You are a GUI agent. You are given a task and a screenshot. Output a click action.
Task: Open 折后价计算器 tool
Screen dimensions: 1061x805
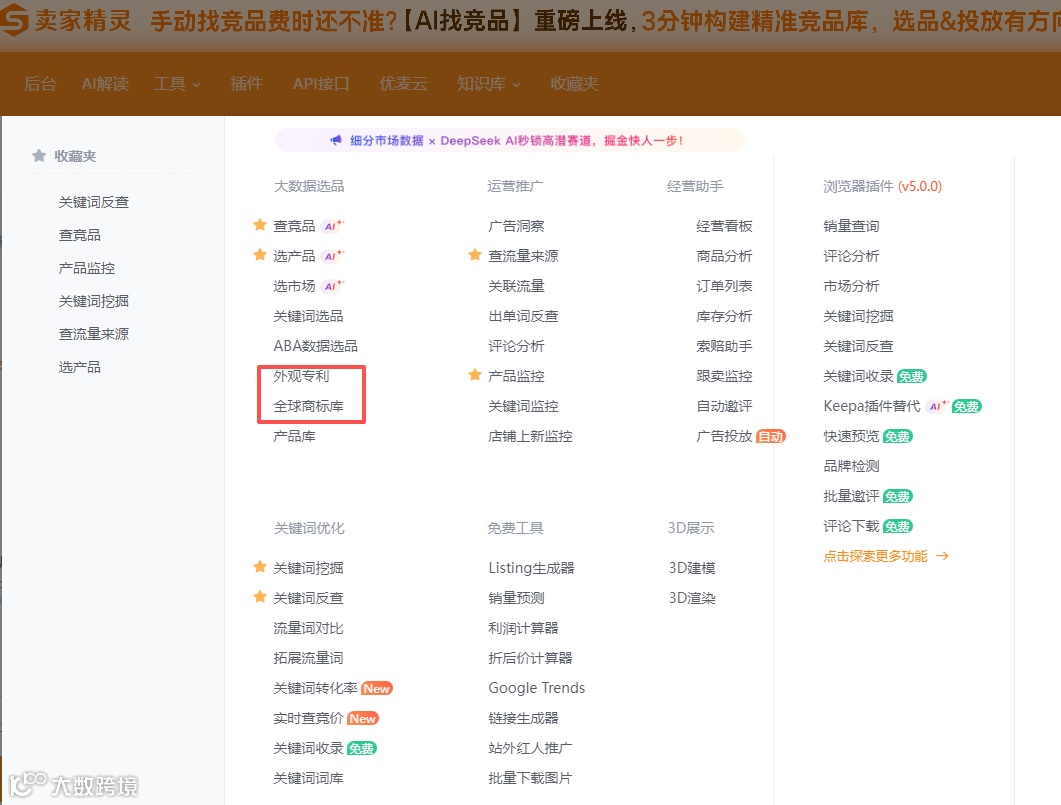pyautogui.click(x=530, y=658)
